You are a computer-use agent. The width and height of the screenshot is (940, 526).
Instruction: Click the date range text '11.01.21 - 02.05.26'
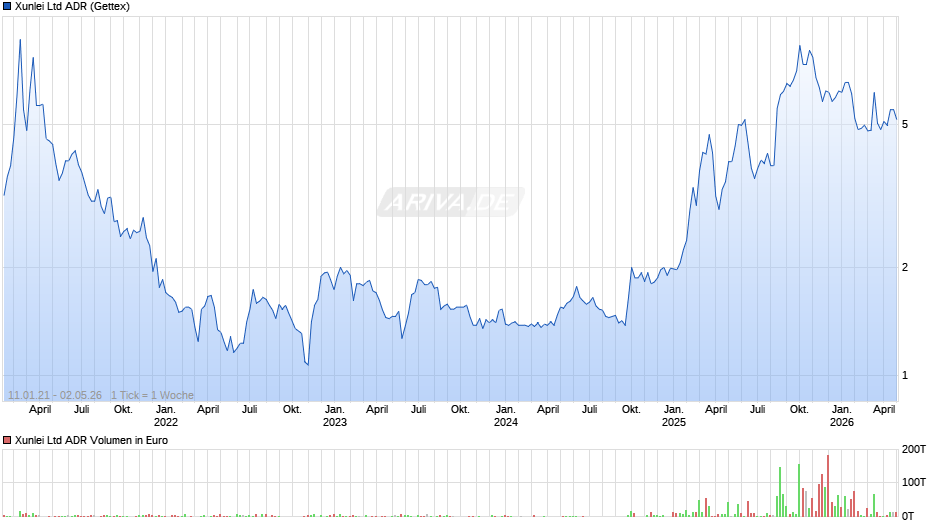pos(55,395)
